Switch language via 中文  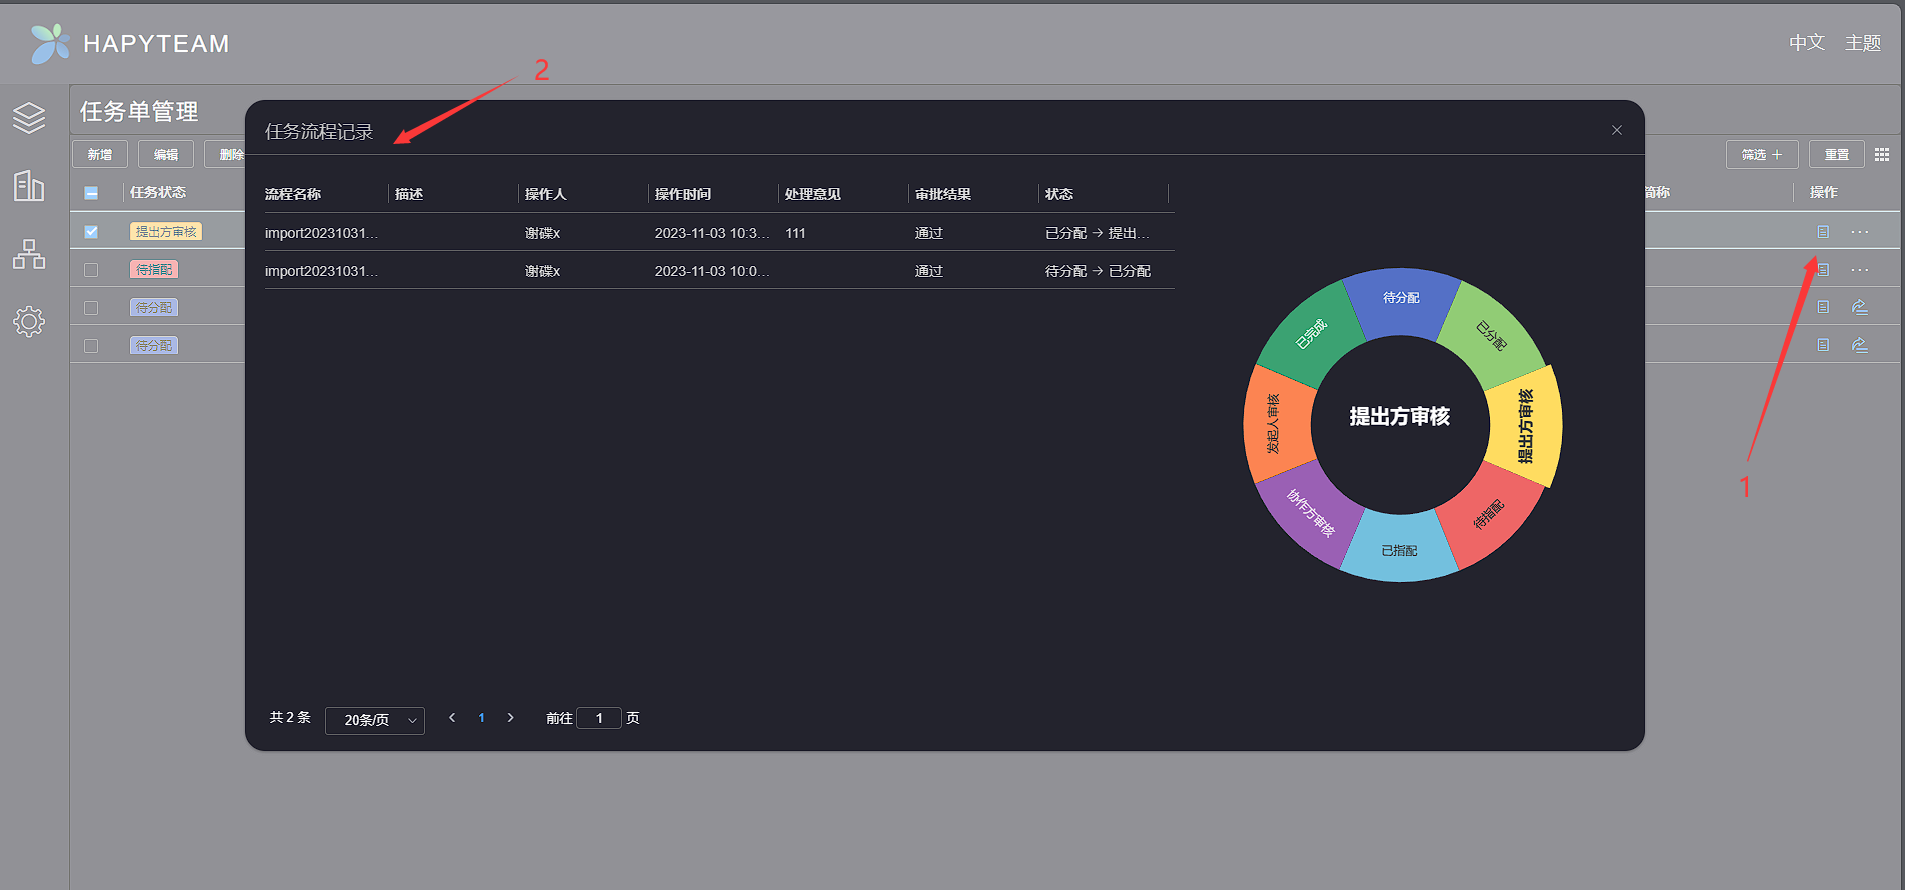1807,43
